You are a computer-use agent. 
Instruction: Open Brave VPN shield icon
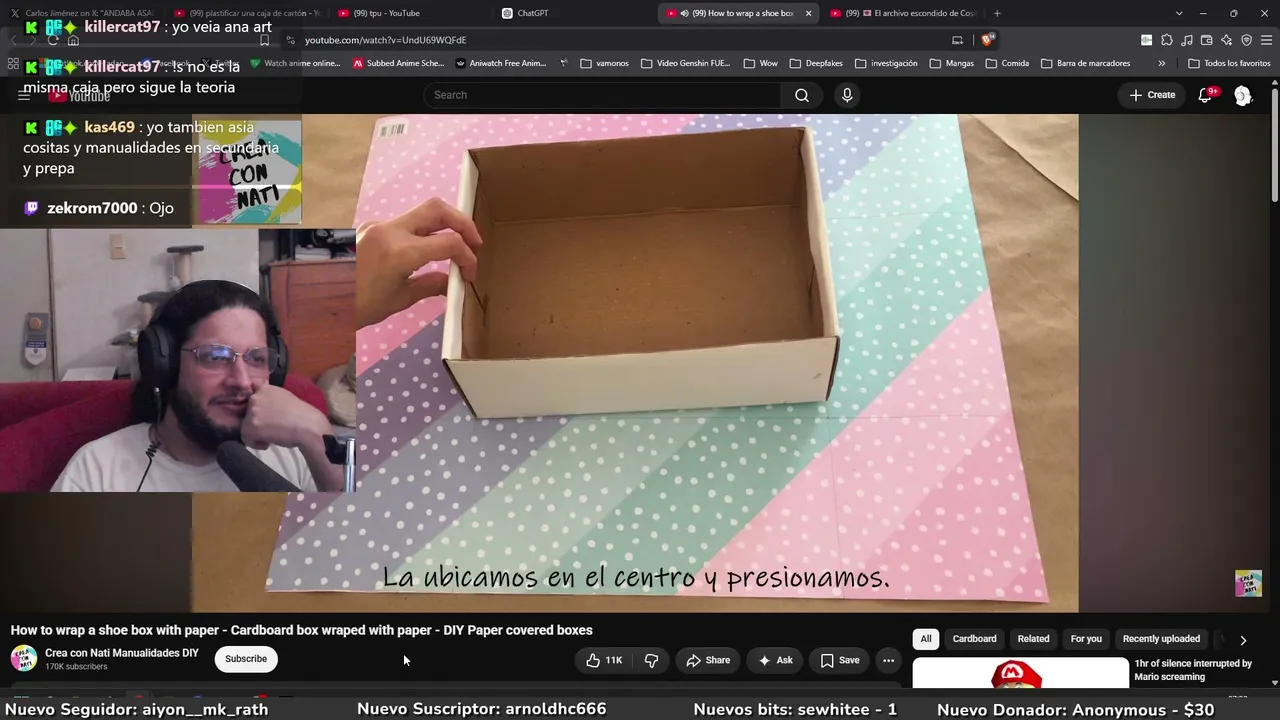pyautogui.click(x=1246, y=40)
